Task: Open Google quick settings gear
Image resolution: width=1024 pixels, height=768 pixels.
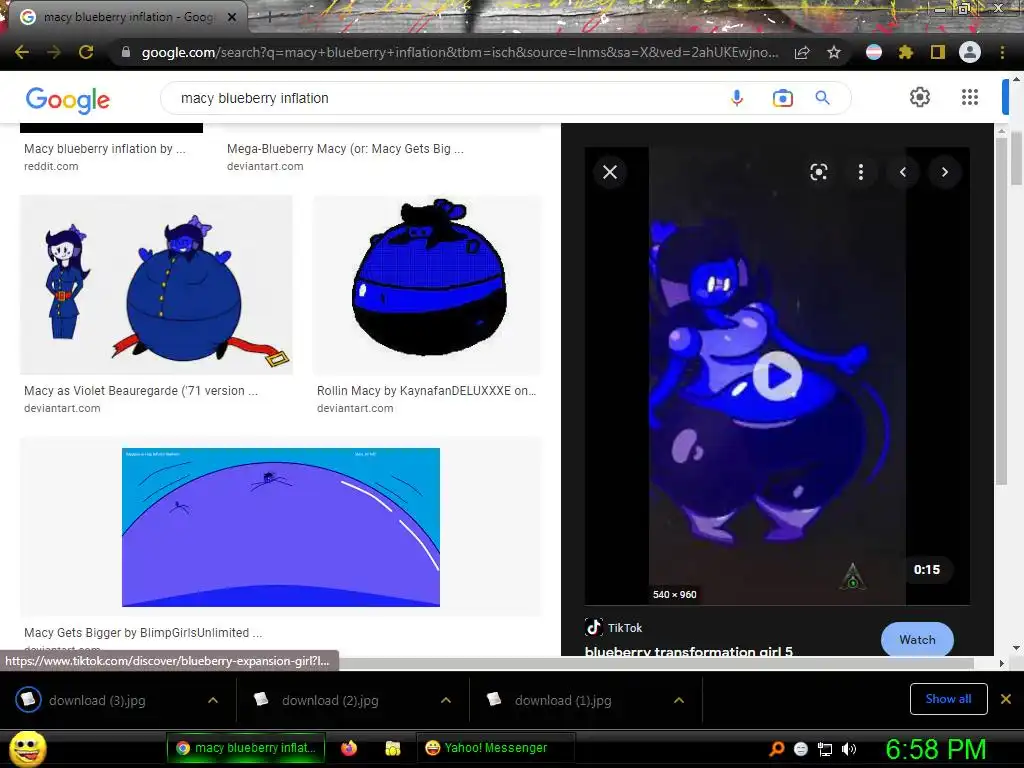Action: click(x=920, y=97)
